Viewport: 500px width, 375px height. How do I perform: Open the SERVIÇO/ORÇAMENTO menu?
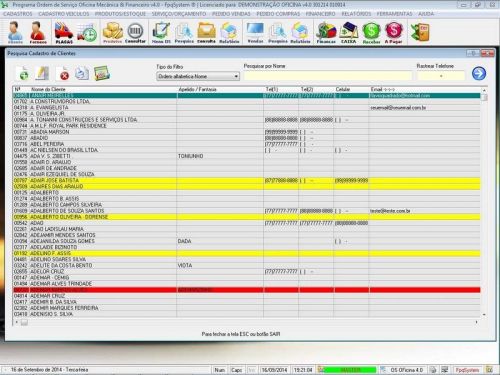[x=179, y=14]
